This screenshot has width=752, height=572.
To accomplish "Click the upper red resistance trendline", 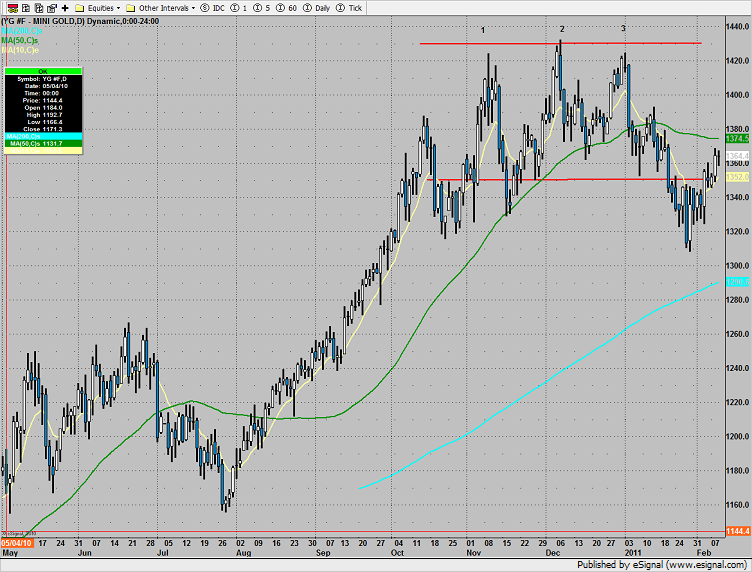I will (561, 44).
